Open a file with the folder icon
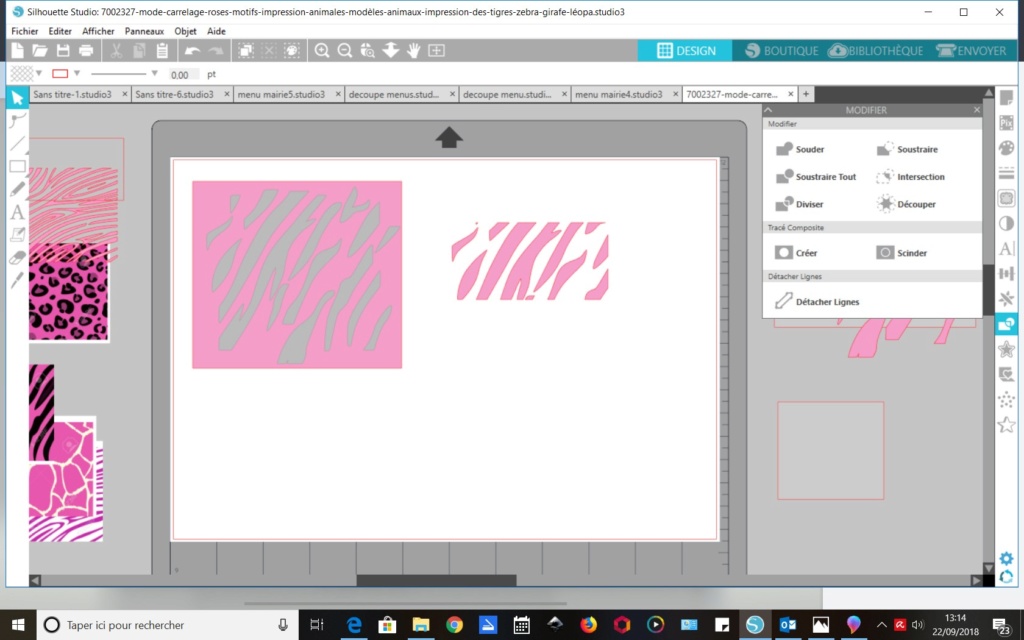Viewport: 1024px width, 640px height. [40, 50]
